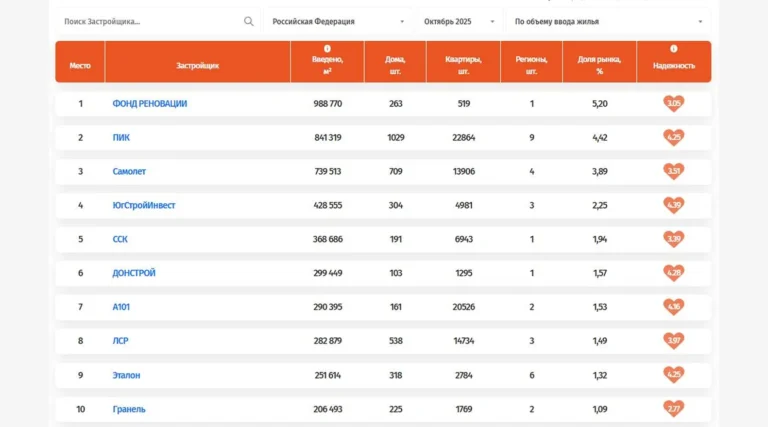The width and height of the screenshot is (768, 427).
Task: Open the Октябрь 2025 period dropdown
Action: pyautogui.click(x=459, y=22)
